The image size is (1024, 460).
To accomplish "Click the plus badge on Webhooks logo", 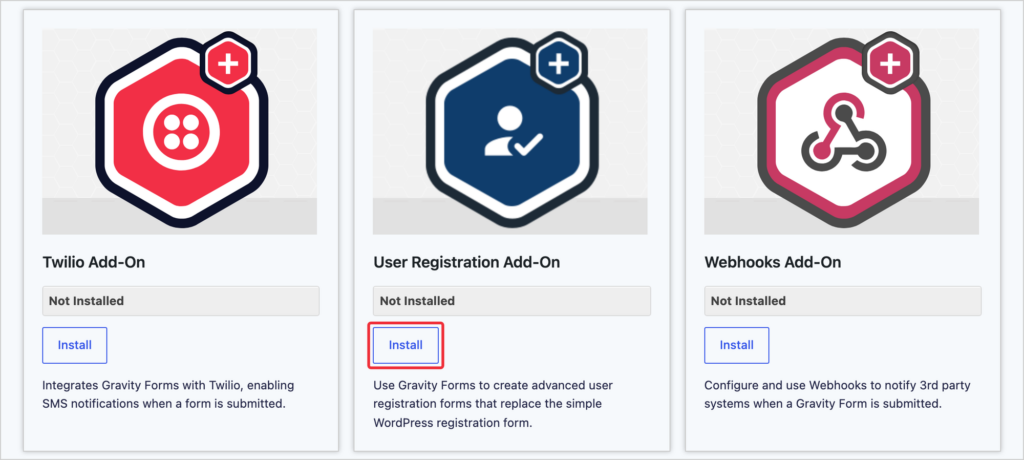I will click(890, 64).
